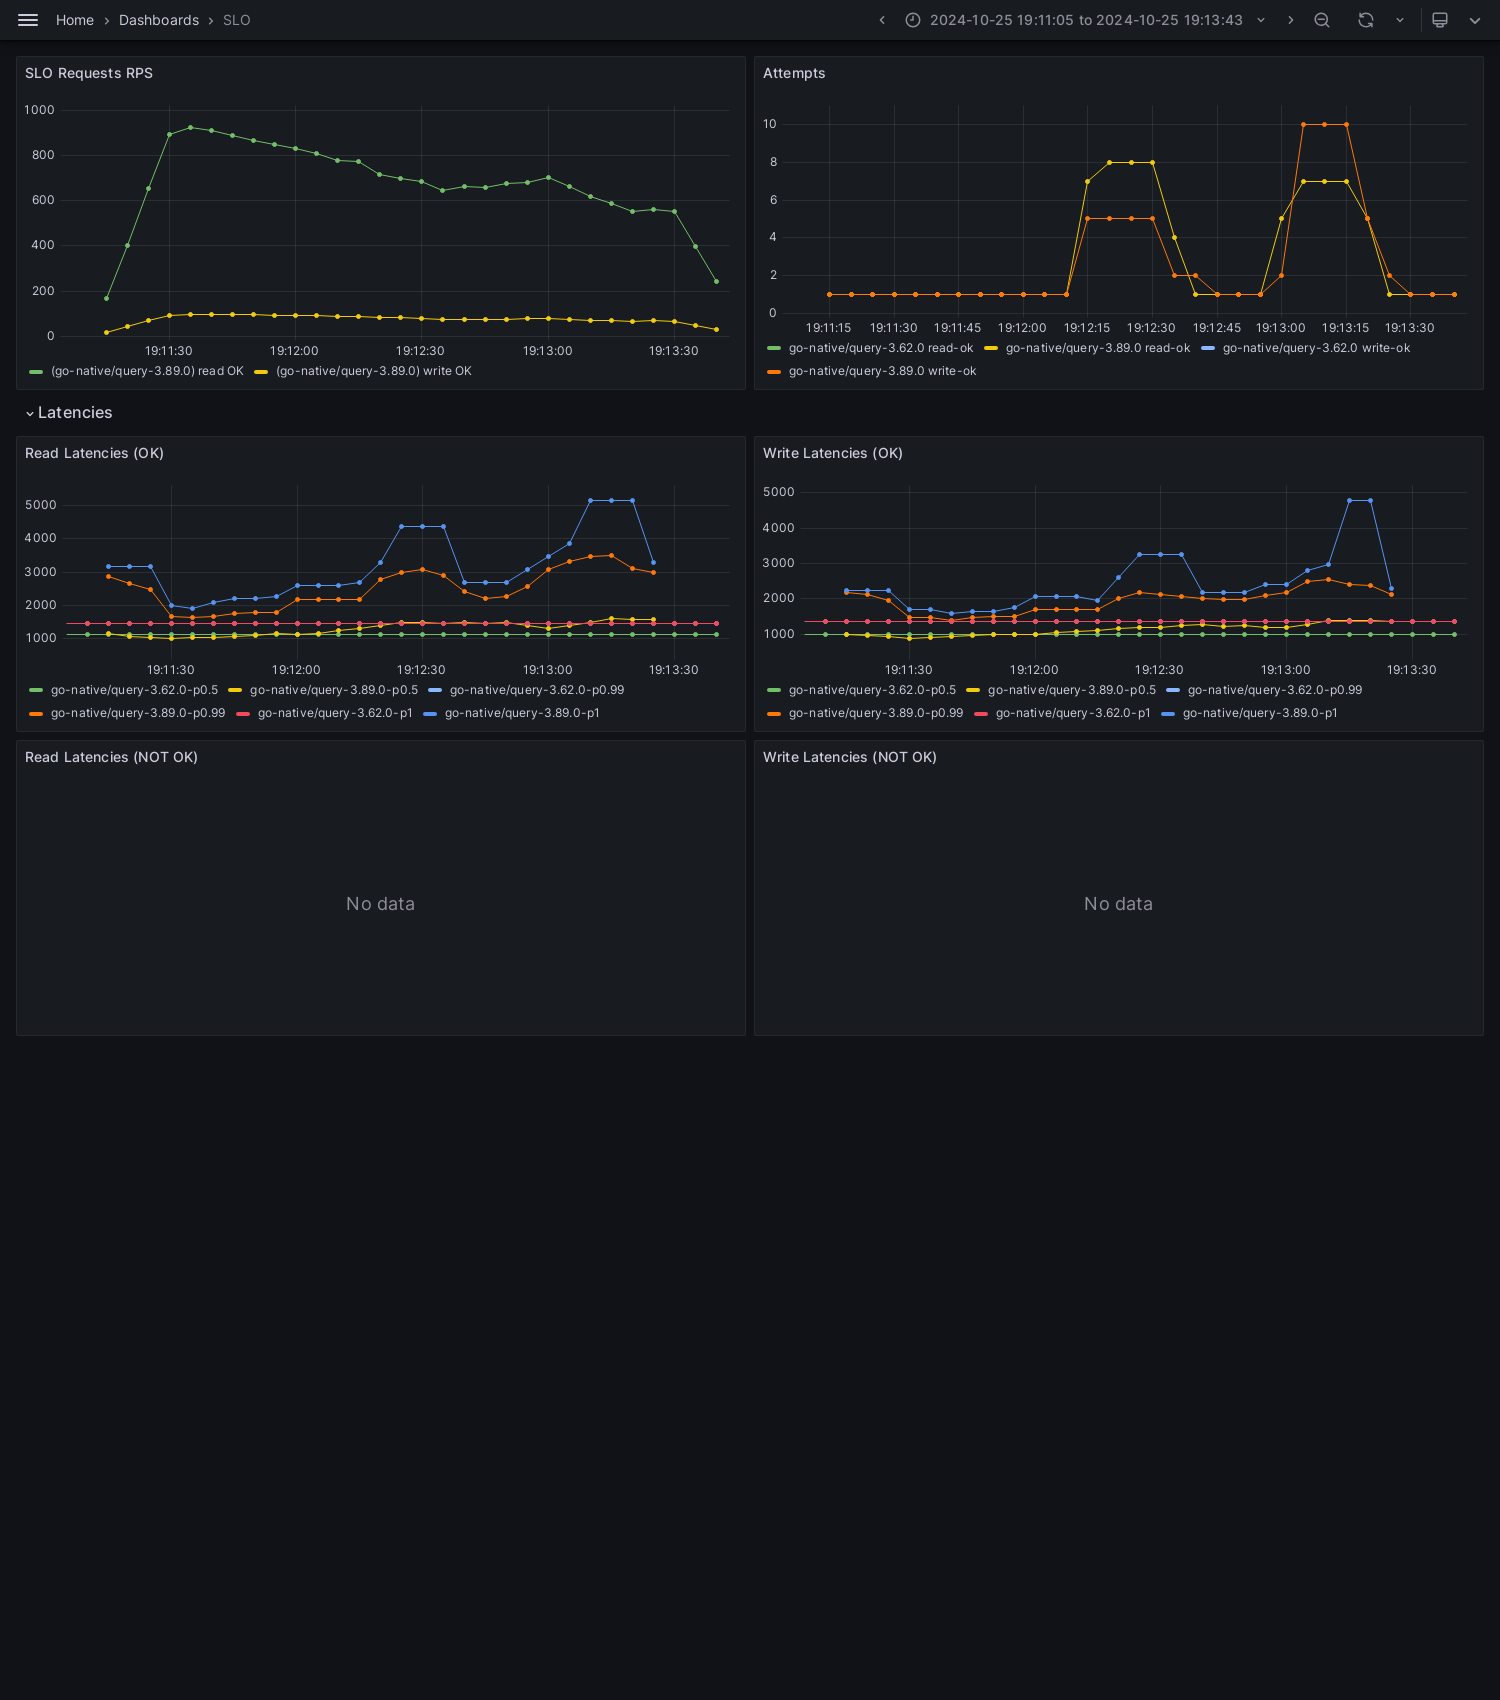This screenshot has height=1700, width=1500.
Task: Click orange peak at 10 in Attempts chart
Action: click(1324, 124)
